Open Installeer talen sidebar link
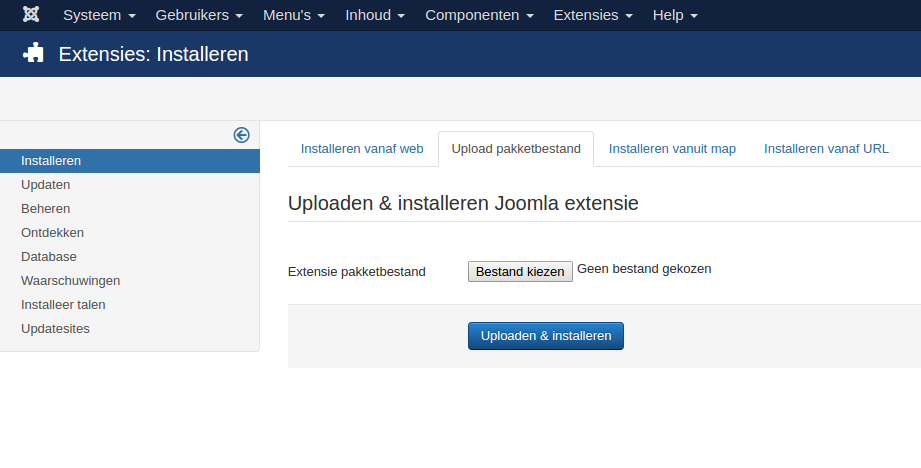 [x=63, y=305]
